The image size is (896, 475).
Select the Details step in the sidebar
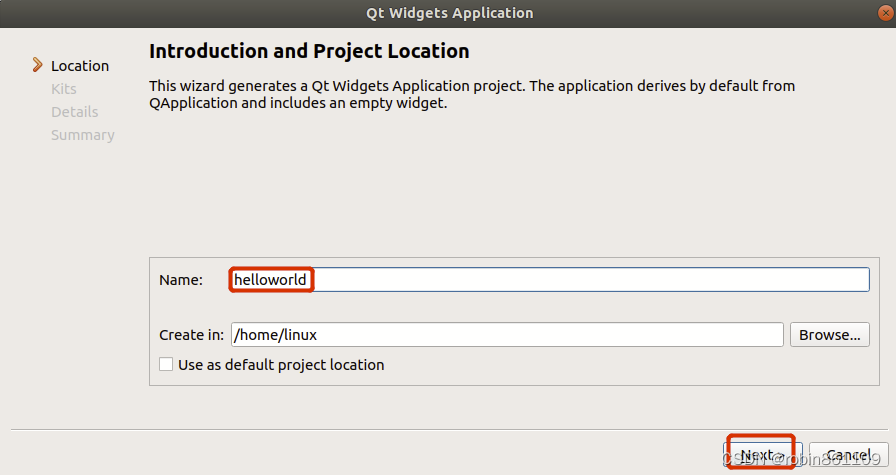pyautogui.click(x=74, y=111)
